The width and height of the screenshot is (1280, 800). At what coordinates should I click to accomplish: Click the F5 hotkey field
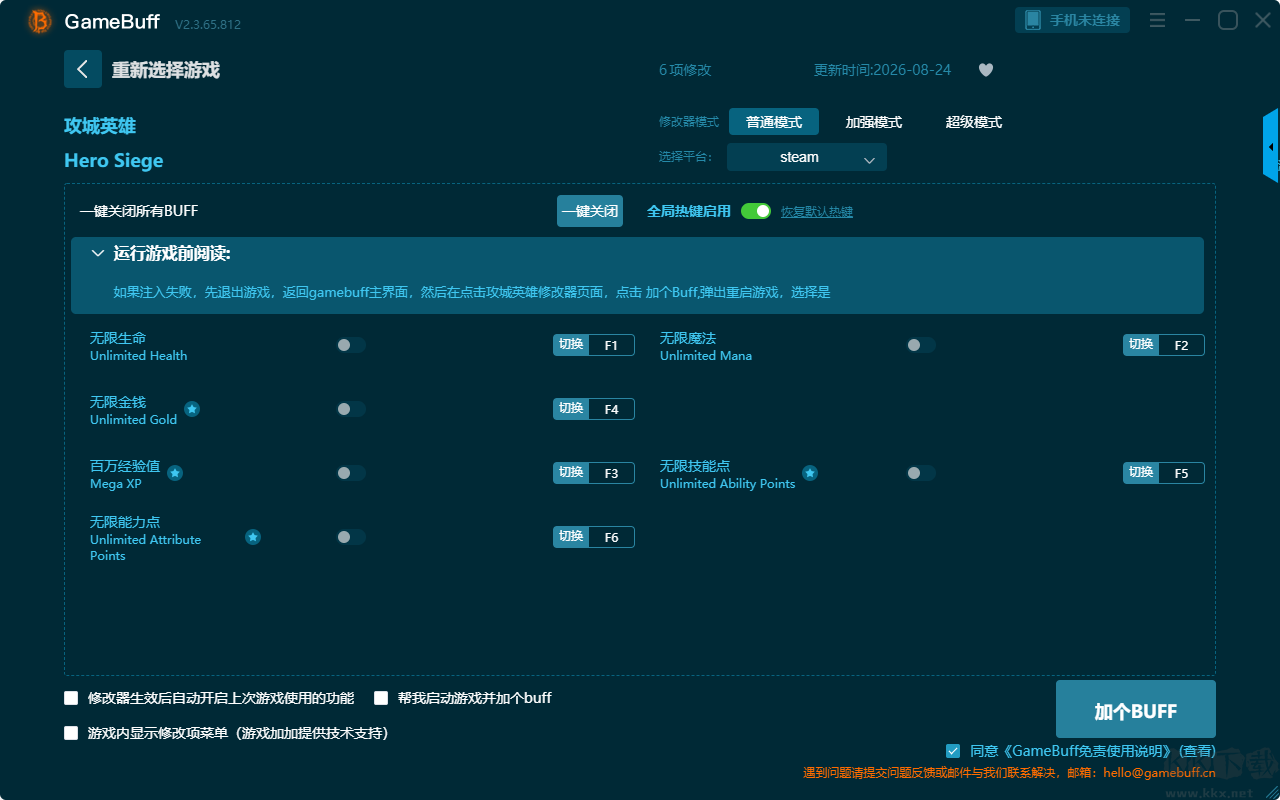point(1181,473)
